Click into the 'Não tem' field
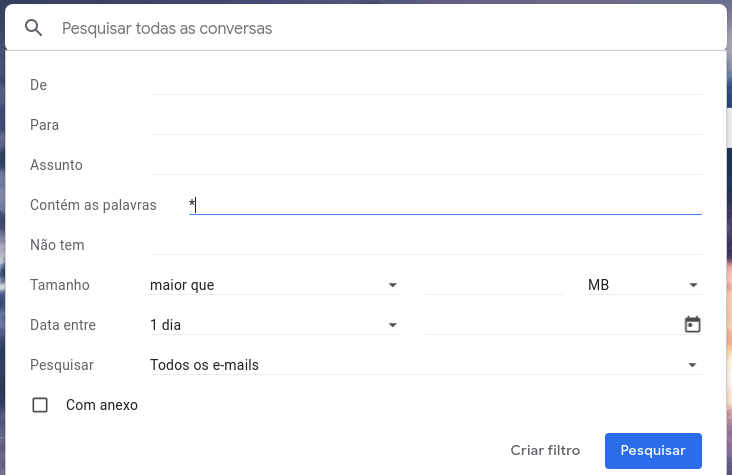 pyautogui.click(x=426, y=245)
